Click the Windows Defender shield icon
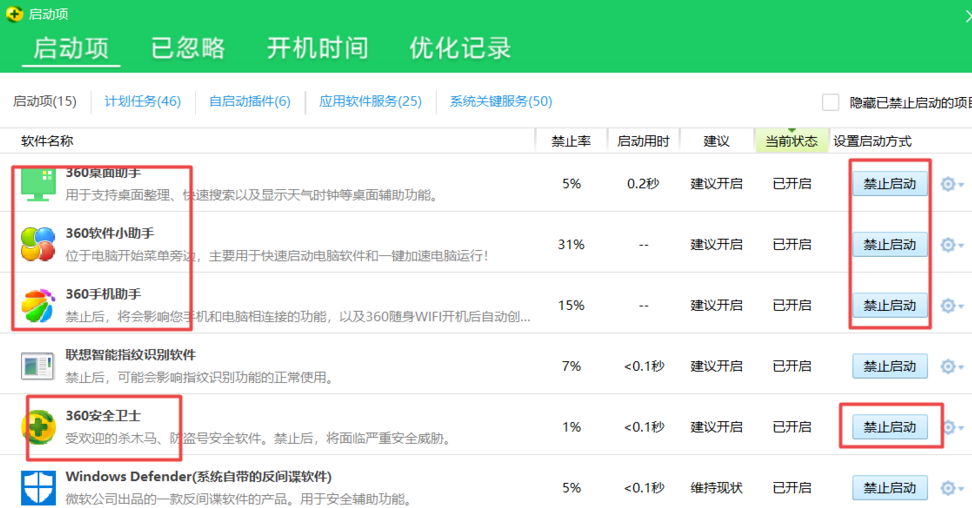The image size is (972, 508). pyautogui.click(x=38, y=488)
